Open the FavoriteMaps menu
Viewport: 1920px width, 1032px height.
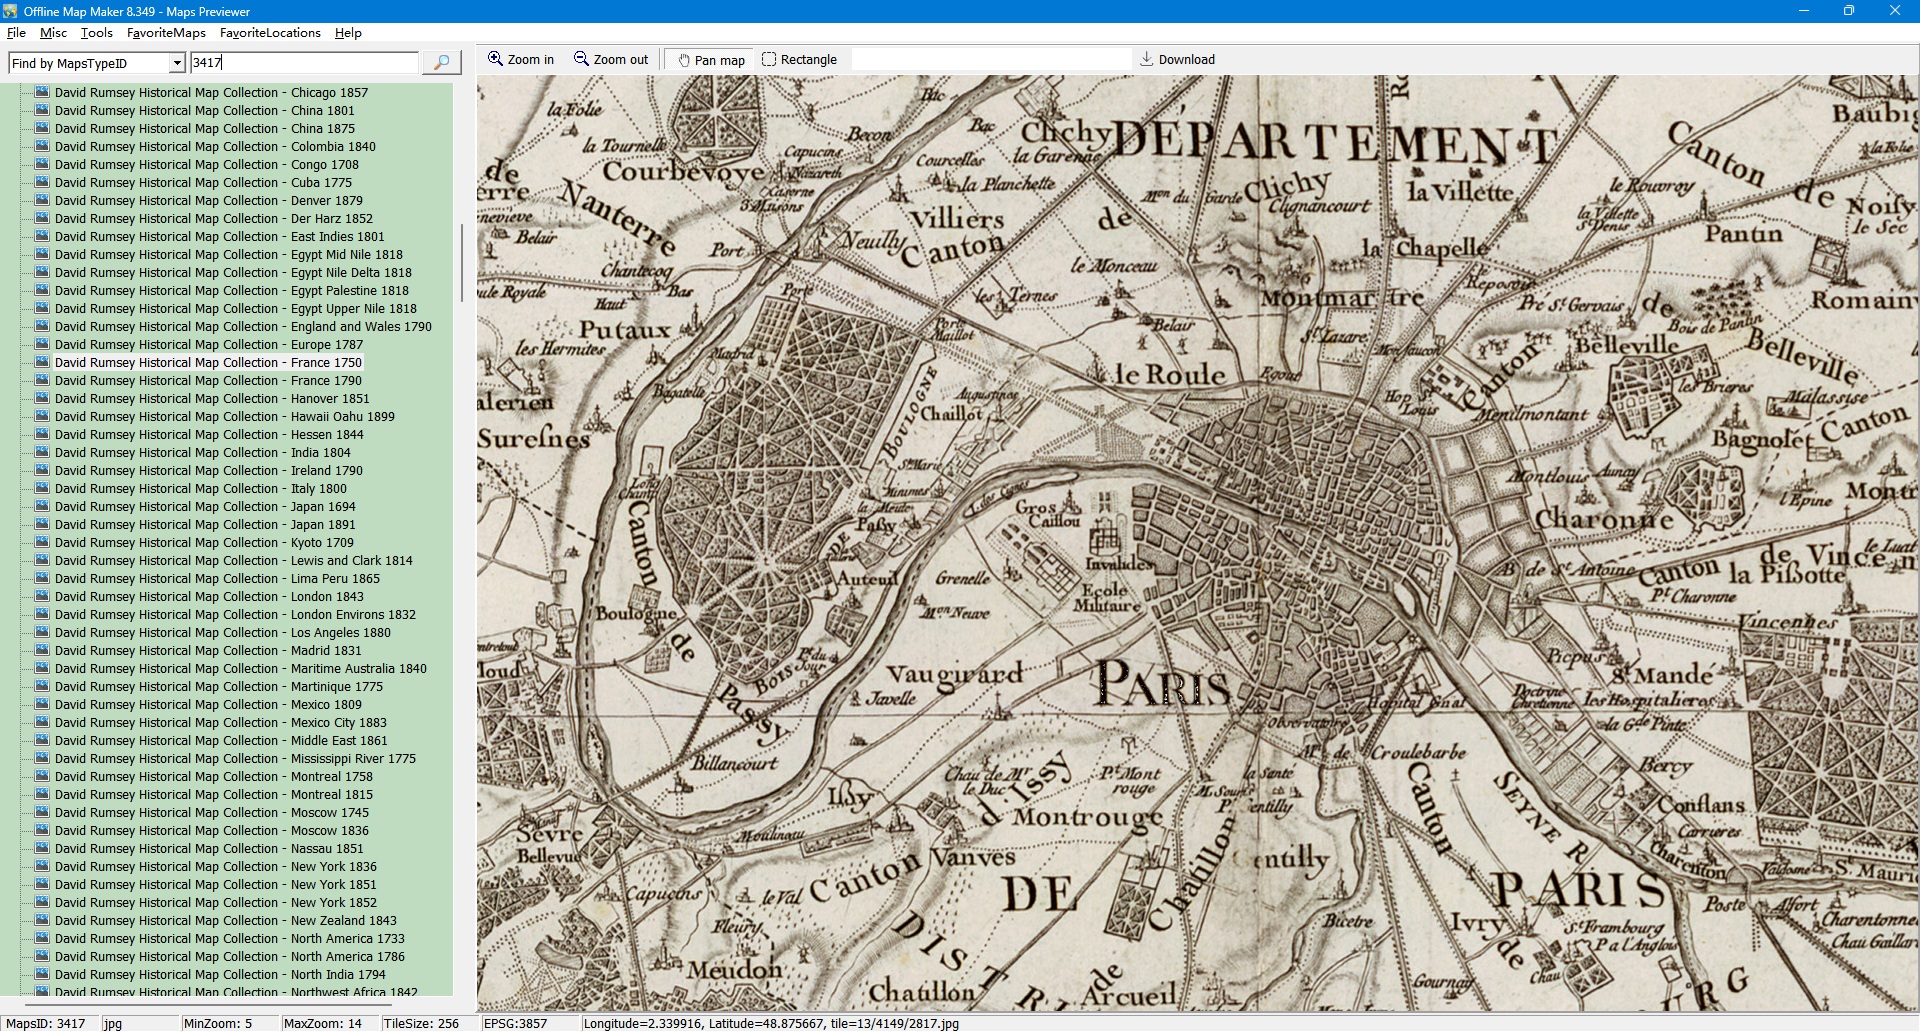(166, 33)
